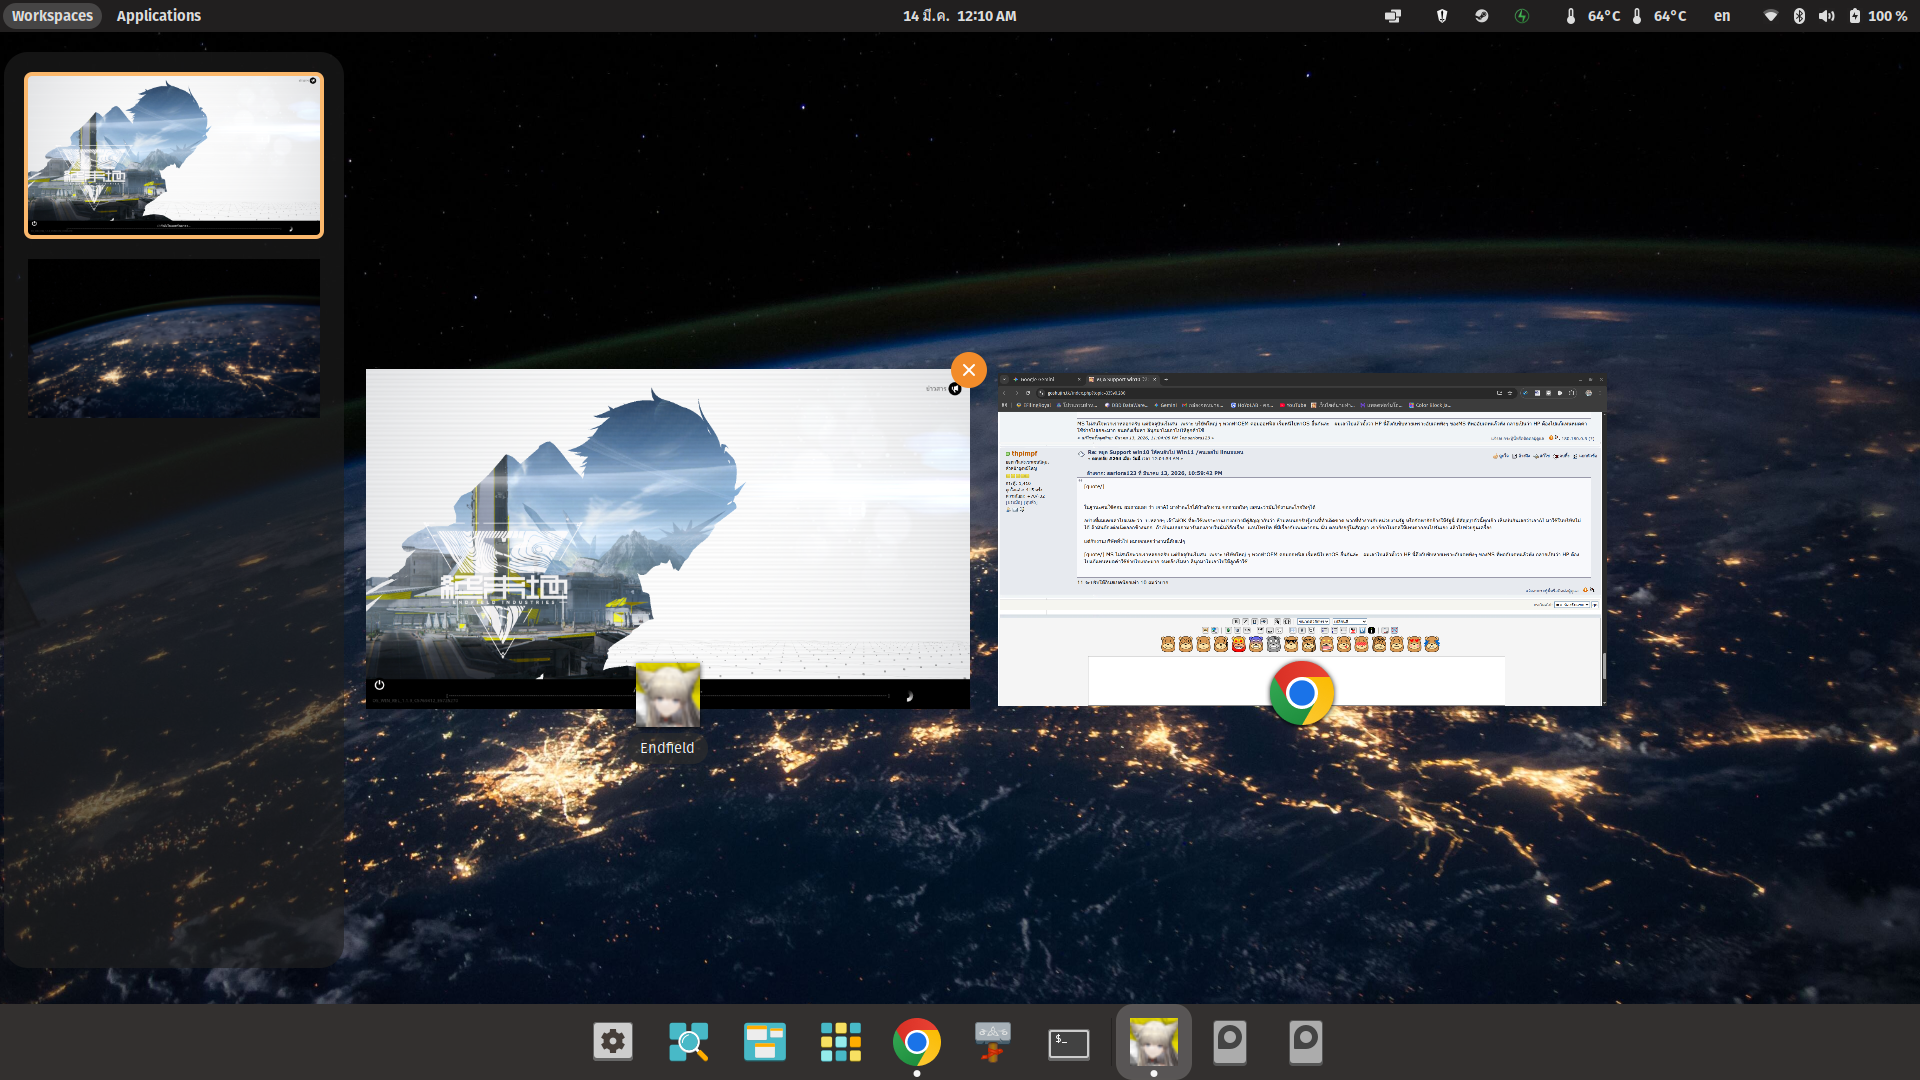Open the 'en' input language menu
The image size is (1920, 1080).
tap(1721, 16)
